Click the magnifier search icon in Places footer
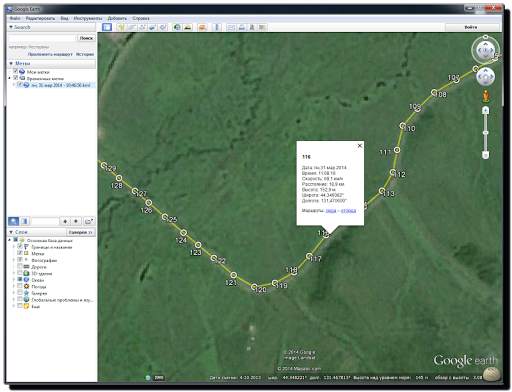Screen dimensions: 512x392 click(13, 221)
